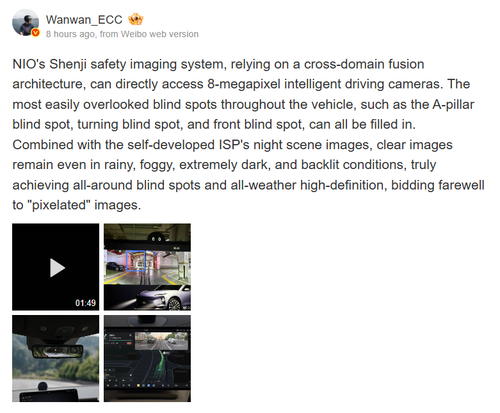This screenshot has width=500, height=413.
Task: Click the digital rearview mirror in photo
Action: point(57,351)
